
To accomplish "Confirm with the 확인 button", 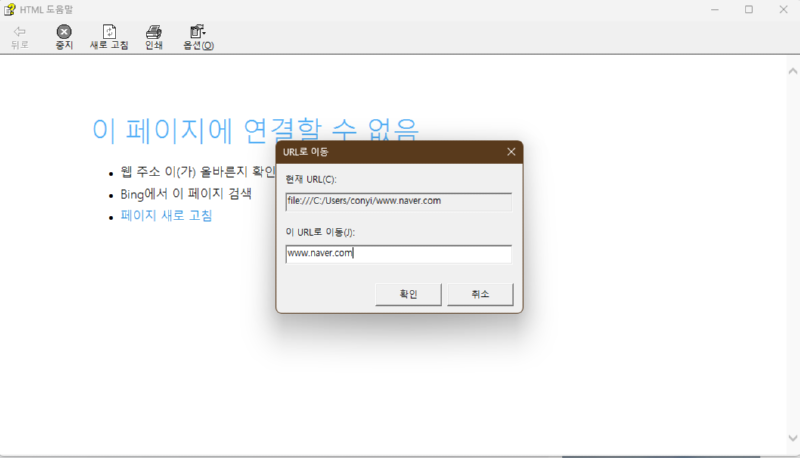I will tap(408, 294).
